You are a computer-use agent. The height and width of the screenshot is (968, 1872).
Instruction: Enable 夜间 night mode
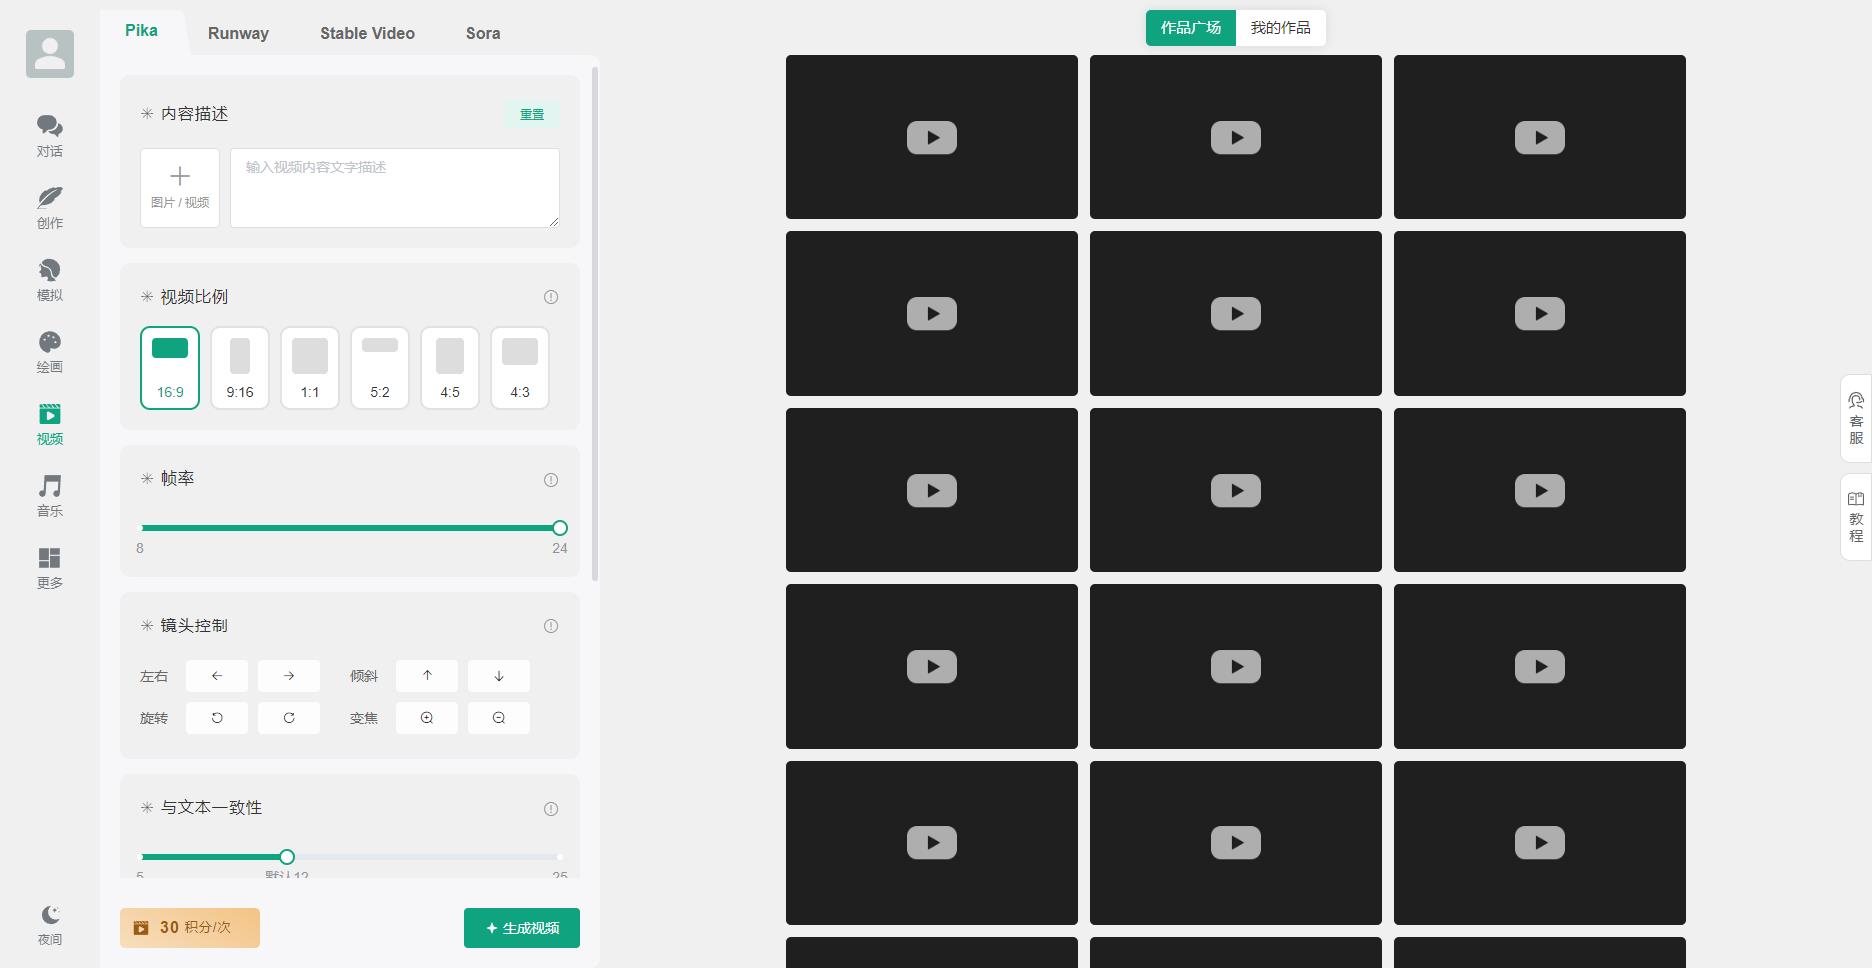[49, 921]
